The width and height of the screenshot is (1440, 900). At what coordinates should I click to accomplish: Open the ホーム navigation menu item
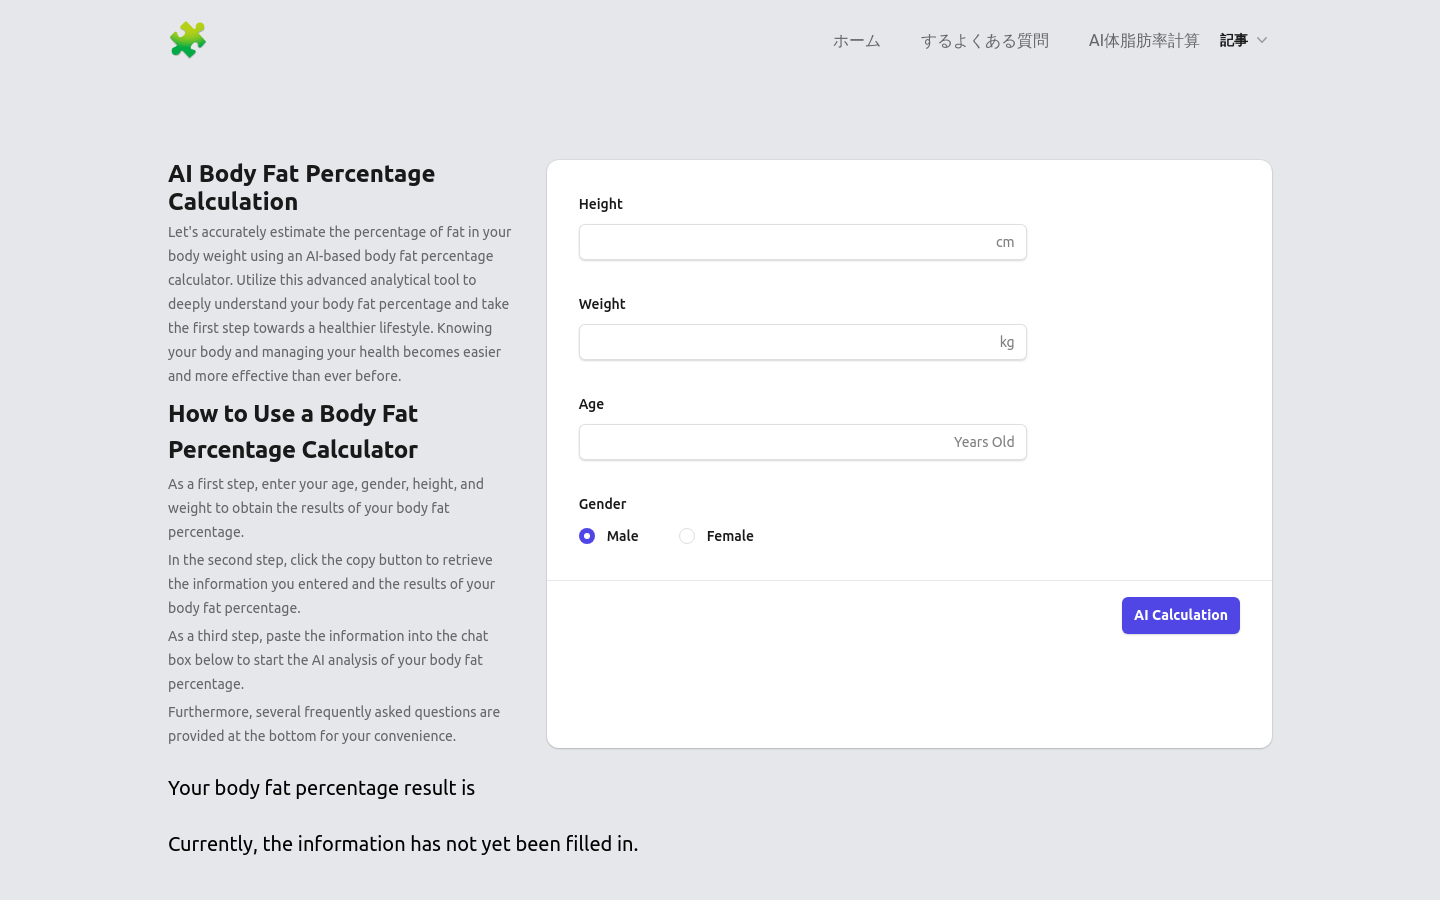856,41
